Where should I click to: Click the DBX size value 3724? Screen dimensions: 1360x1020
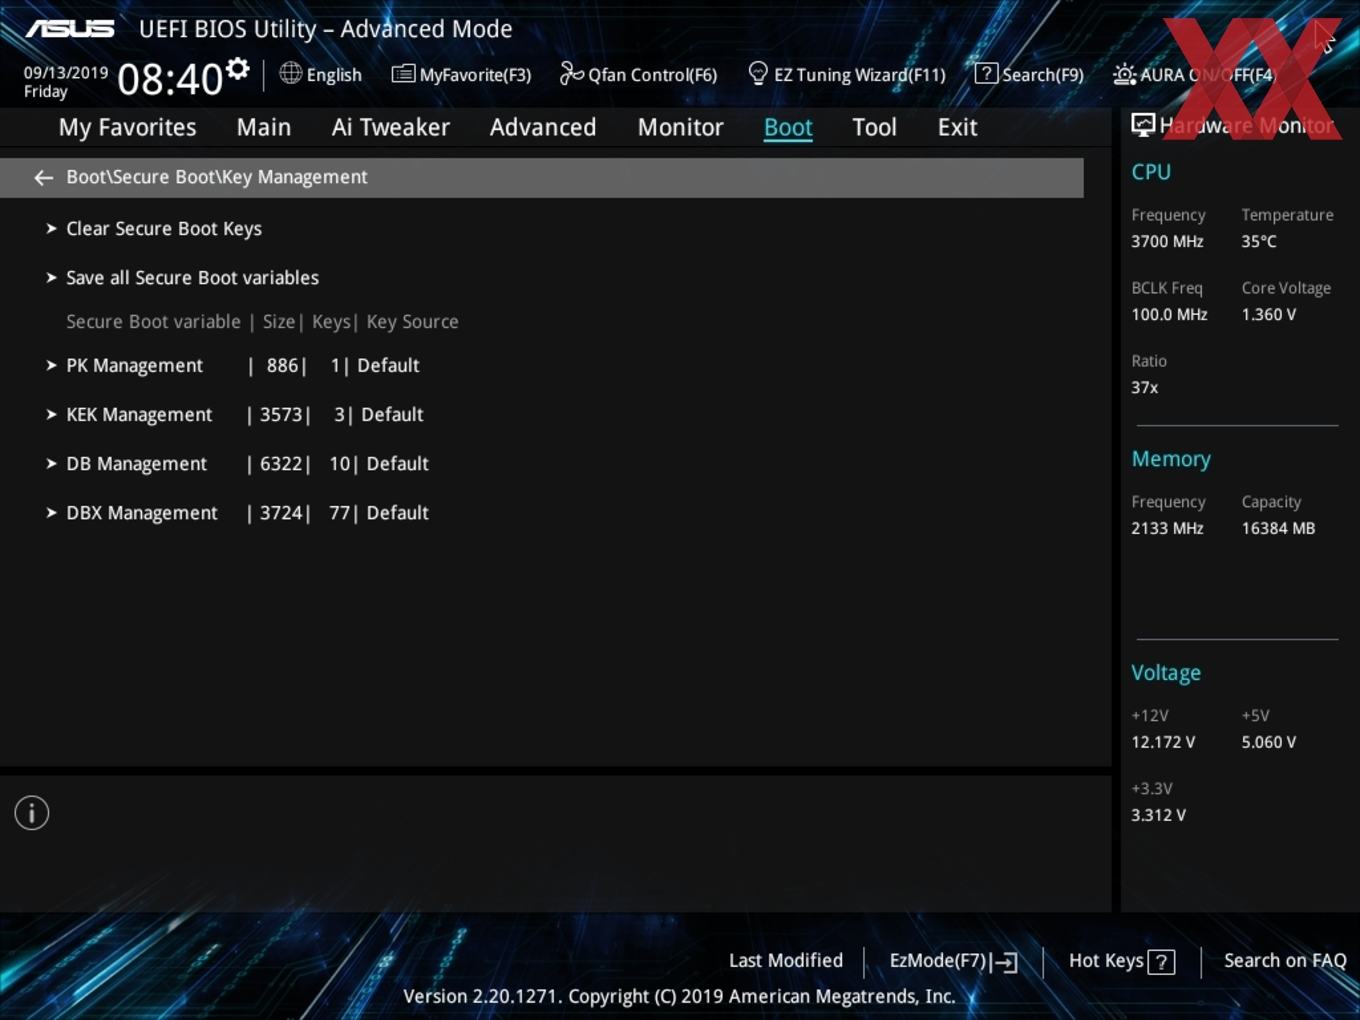coord(281,512)
